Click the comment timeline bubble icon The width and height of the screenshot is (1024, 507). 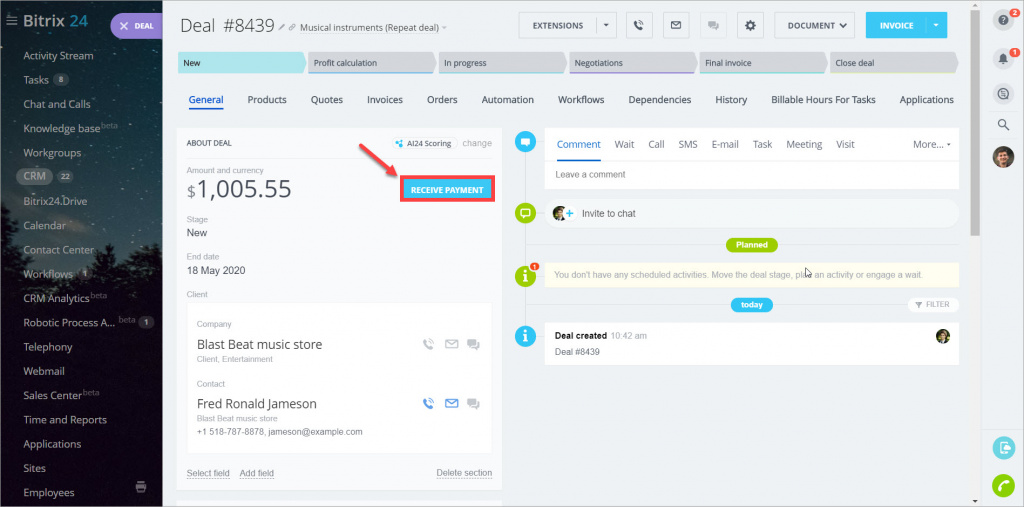(525, 142)
